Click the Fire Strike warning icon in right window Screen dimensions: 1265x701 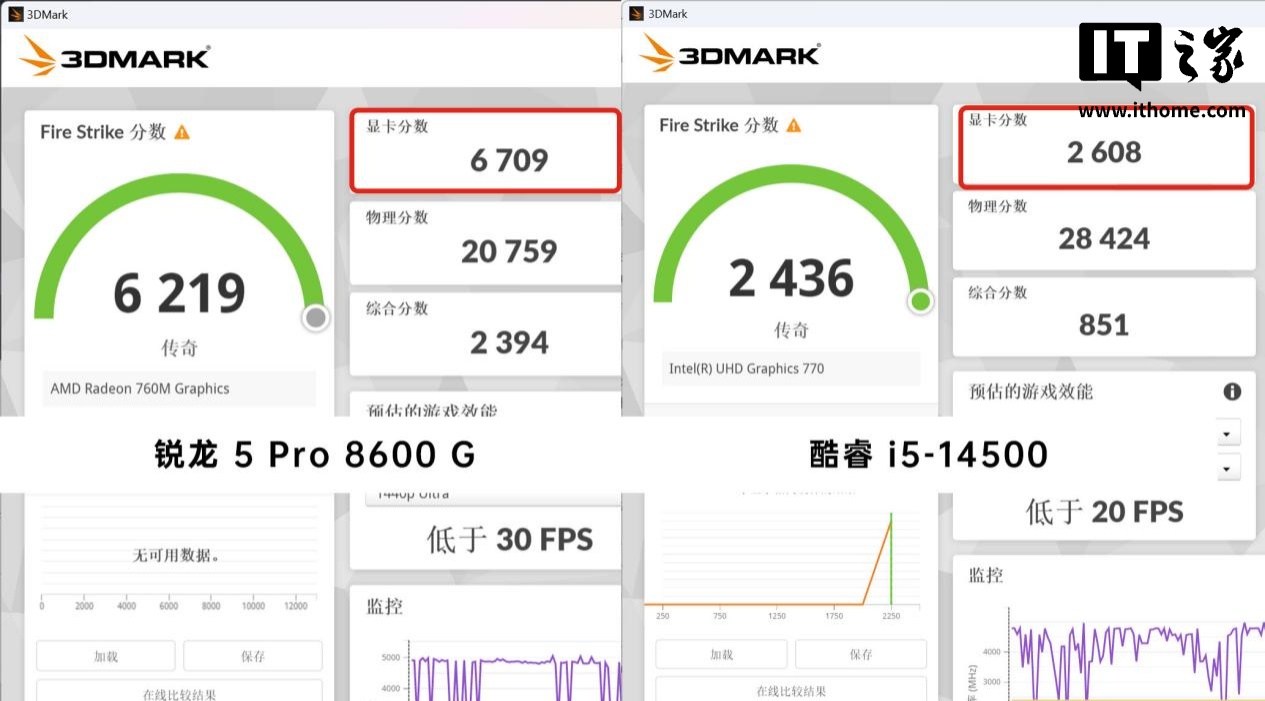tap(794, 125)
